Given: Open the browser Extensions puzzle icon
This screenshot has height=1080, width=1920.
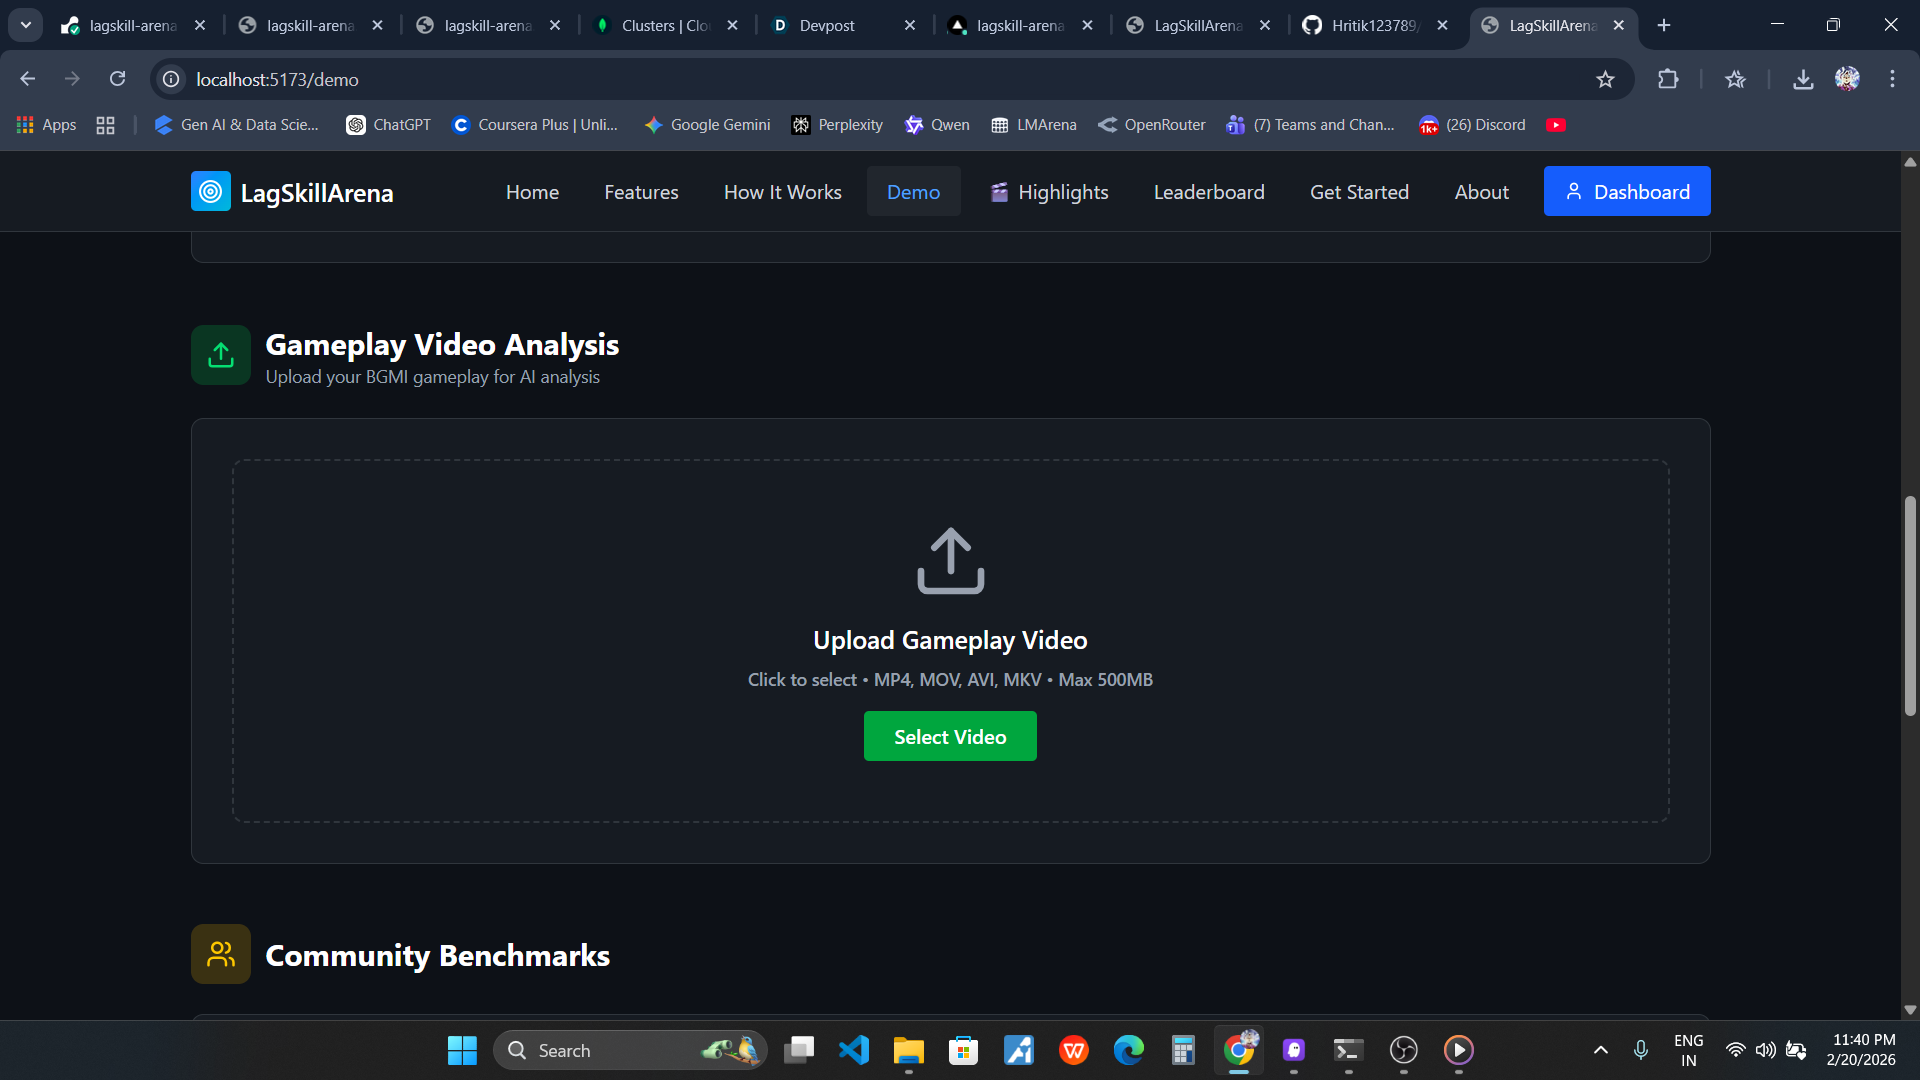Looking at the screenshot, I should click(1667, 79).
